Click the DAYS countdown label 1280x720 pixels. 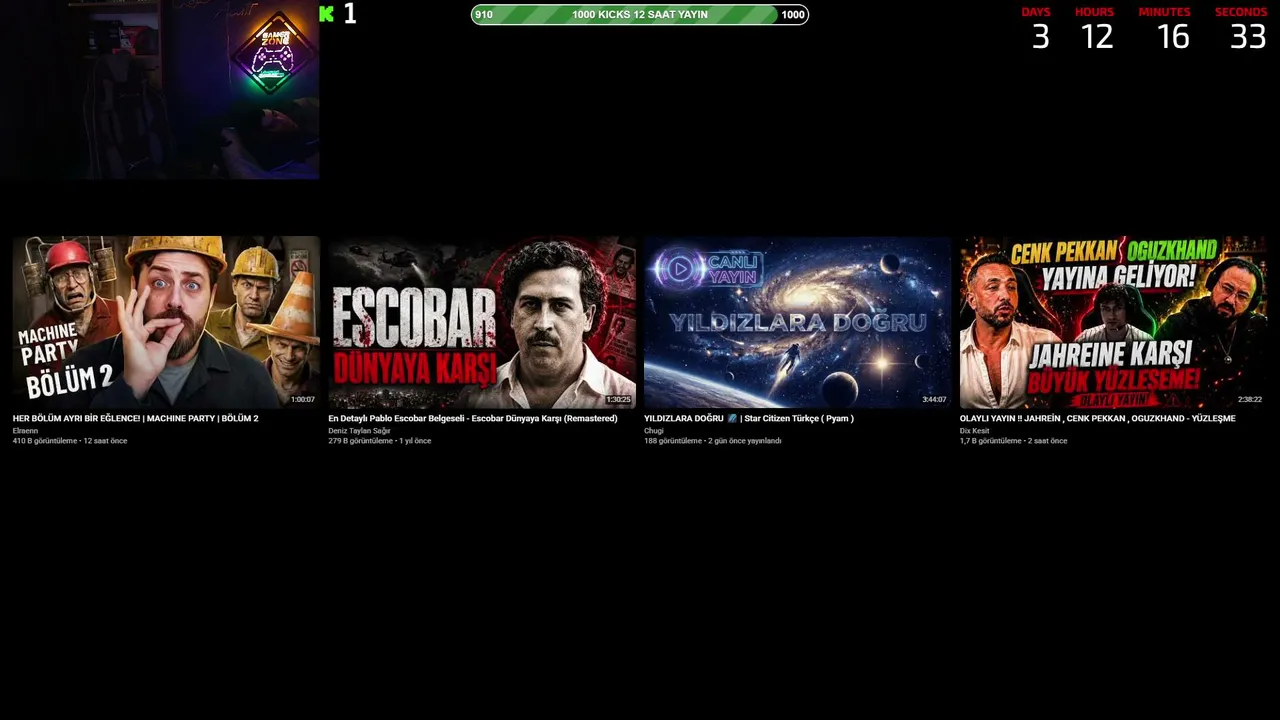pos(1036,12)
